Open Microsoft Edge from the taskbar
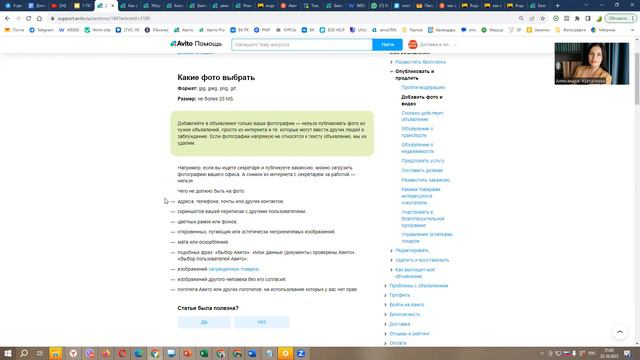 [x=138, y=353]
